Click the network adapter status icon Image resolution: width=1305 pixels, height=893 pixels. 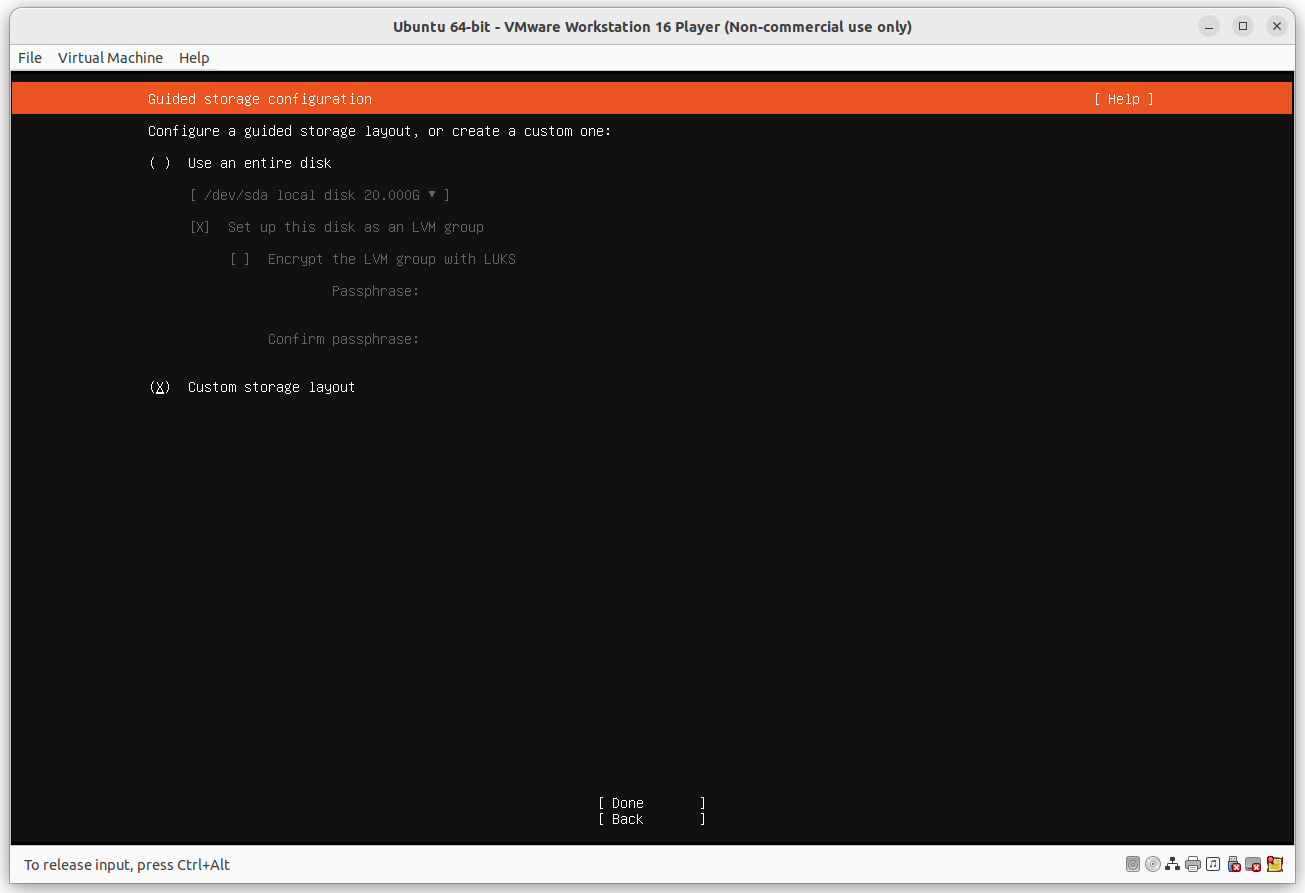coord(1172,864)
